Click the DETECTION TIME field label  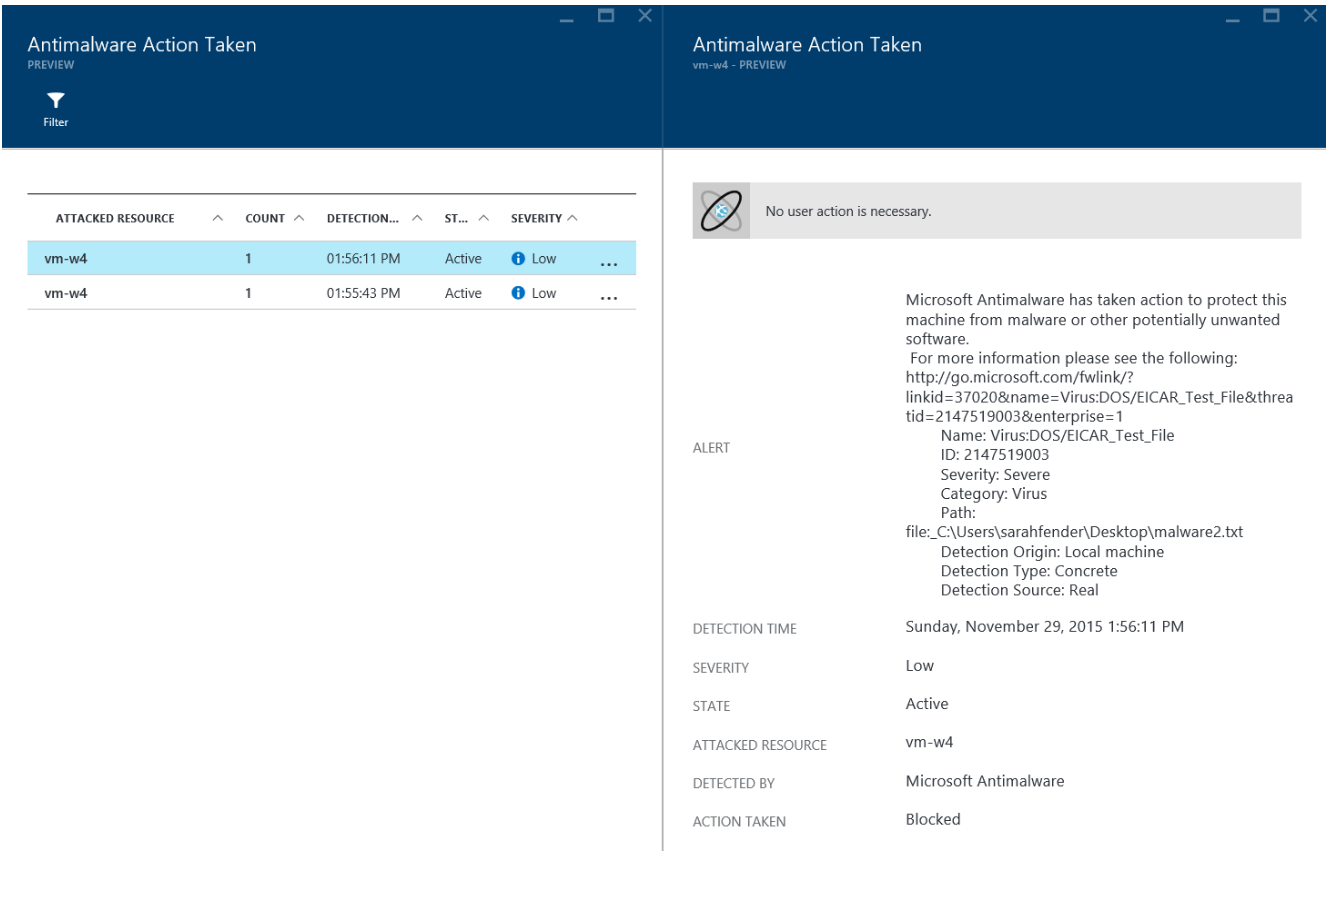point(745,629)
